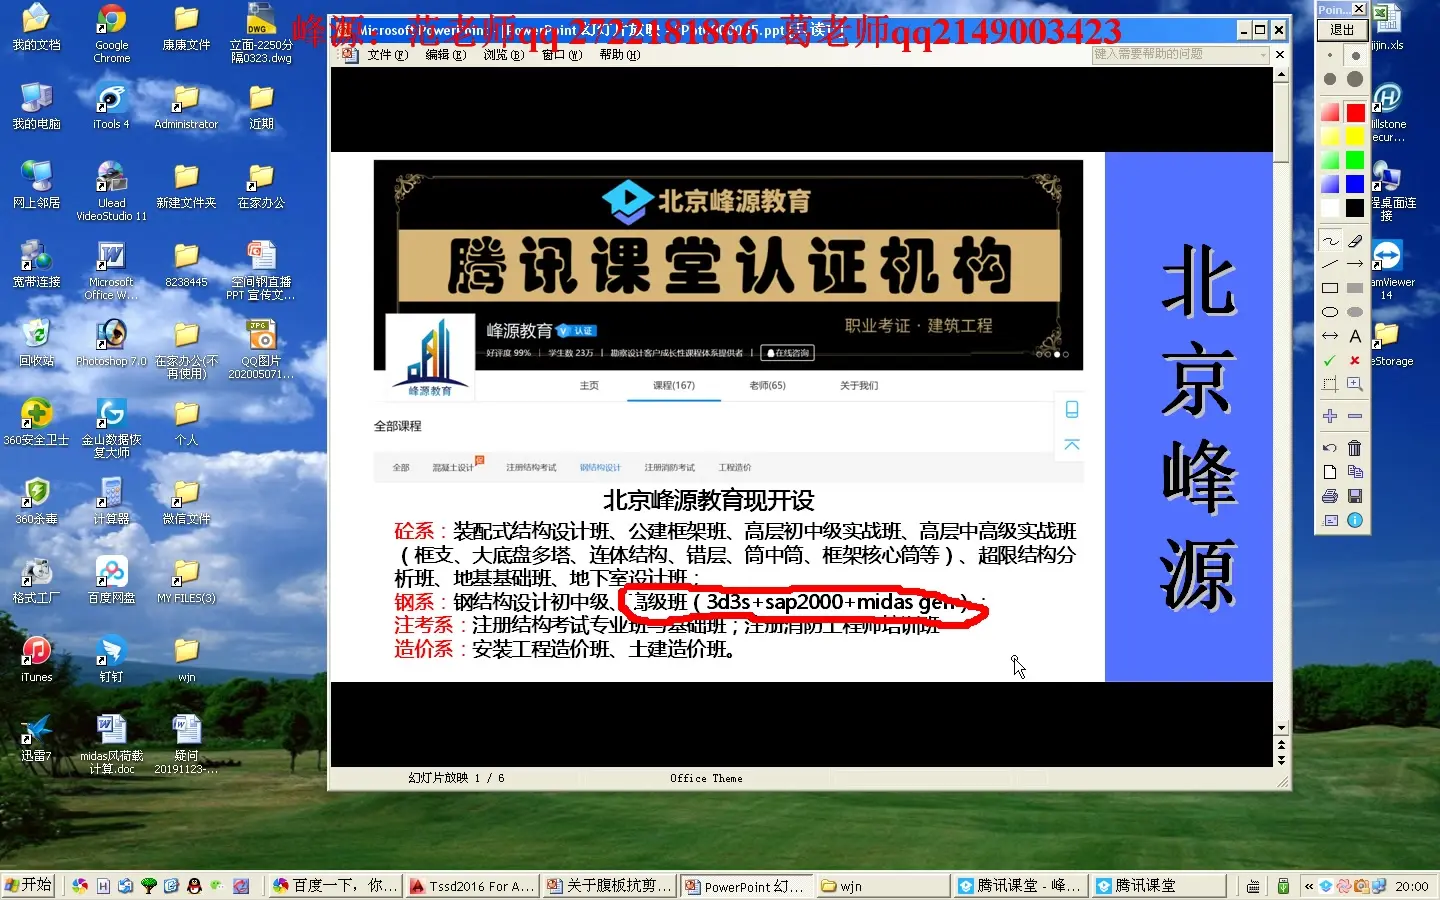1440x900 pixels.
Task: Copy the annotation to the clipboard
Action: (1355, 472)
